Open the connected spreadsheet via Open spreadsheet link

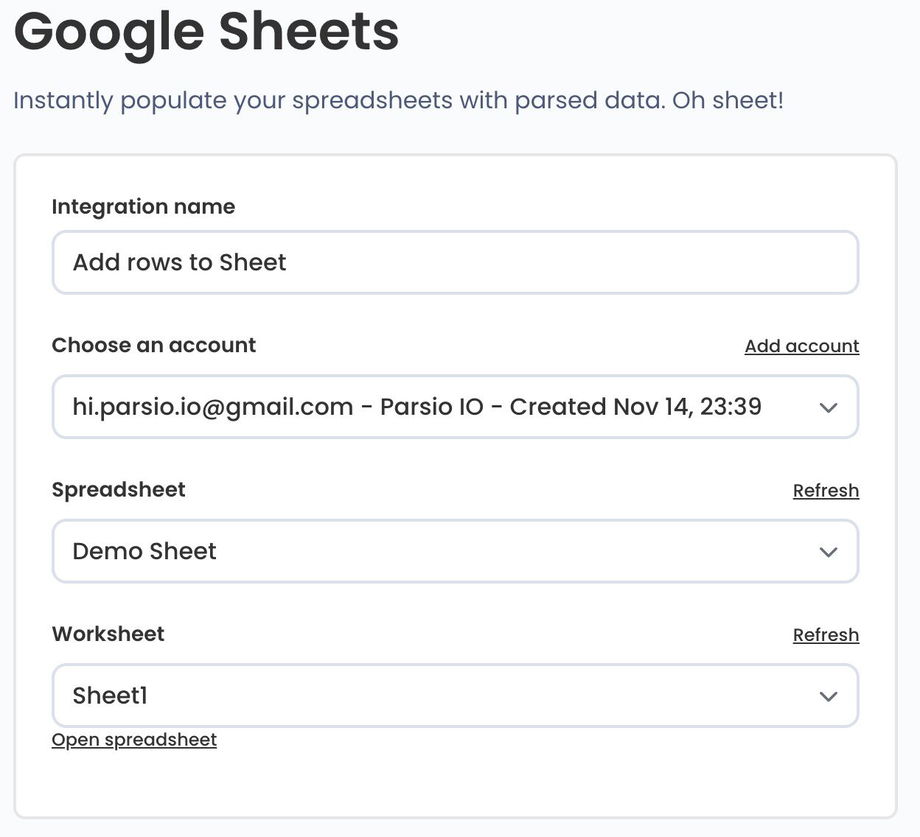[x=134, y=739]
